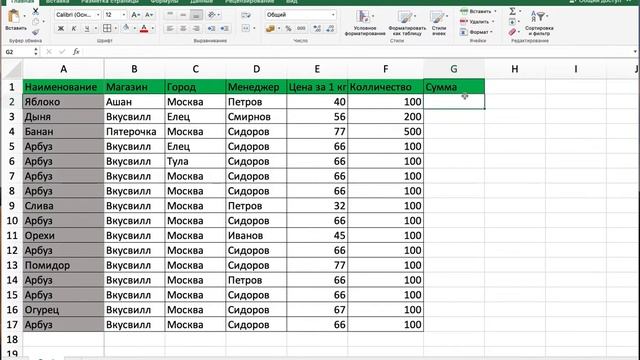
Task: Toggle align text right
Action: (x=196, y=28)
